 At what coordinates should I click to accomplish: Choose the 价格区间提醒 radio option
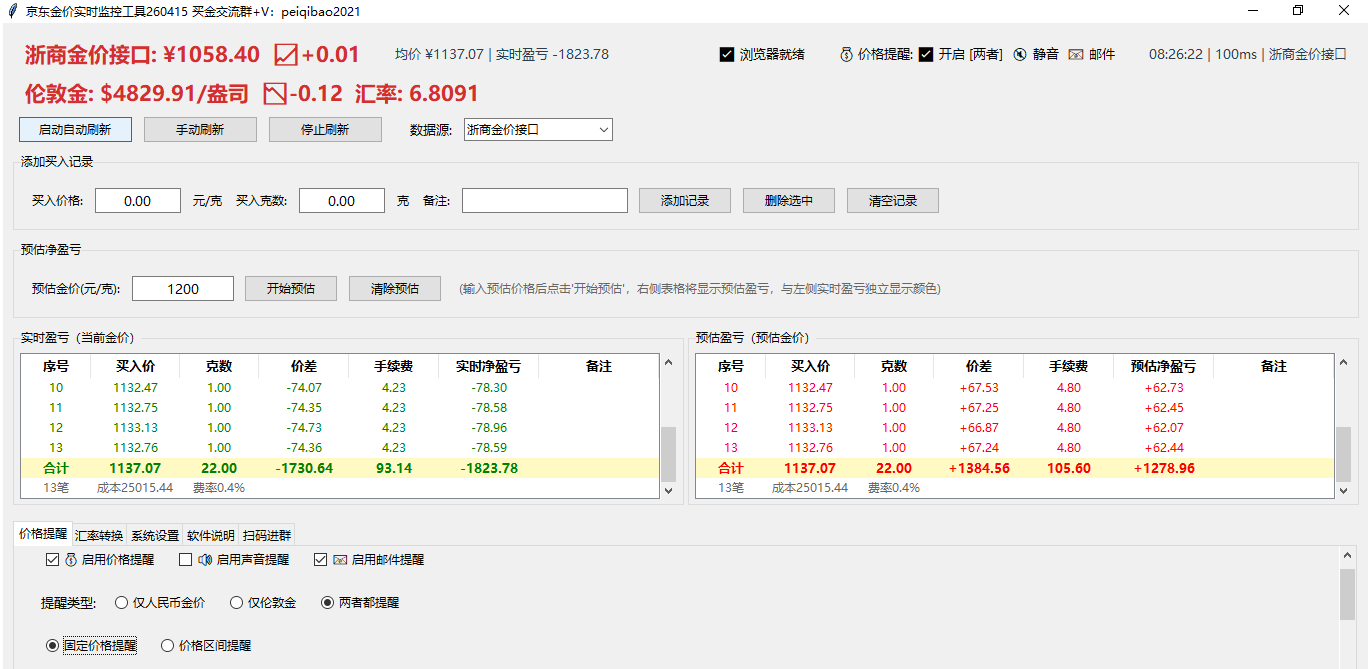[168, 646]
